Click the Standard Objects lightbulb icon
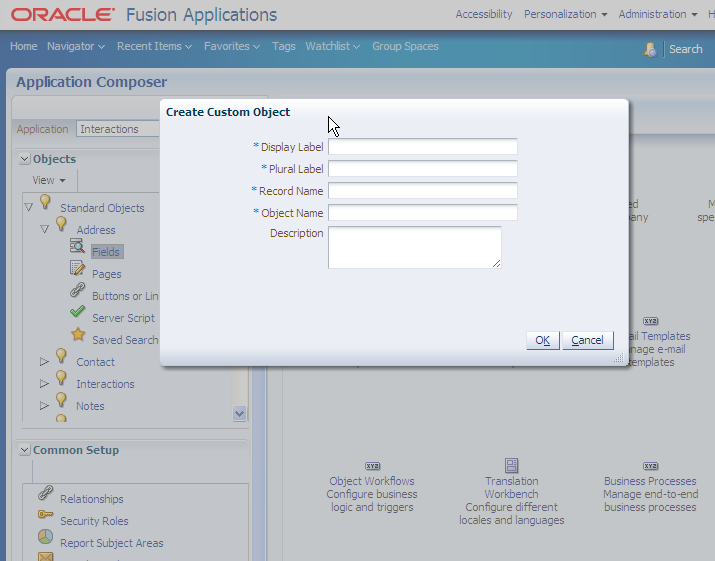 (x=45, y=202)
